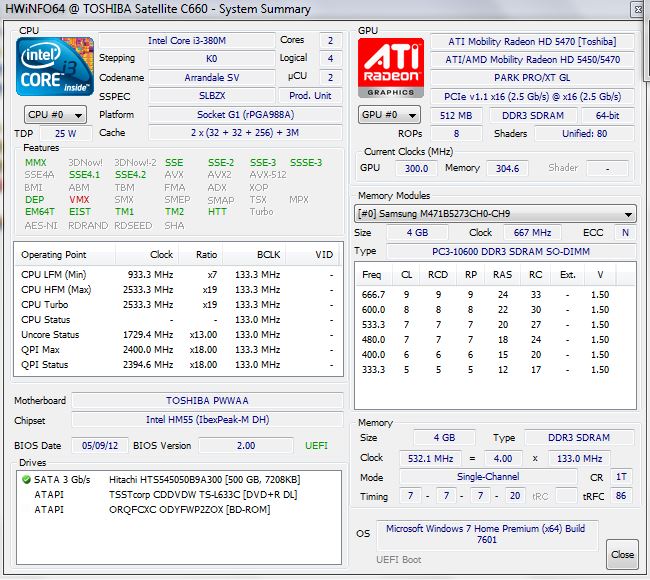650x580 pixels.
Task: Click the memory clock 532.1 MHz field
Action: 430,459
